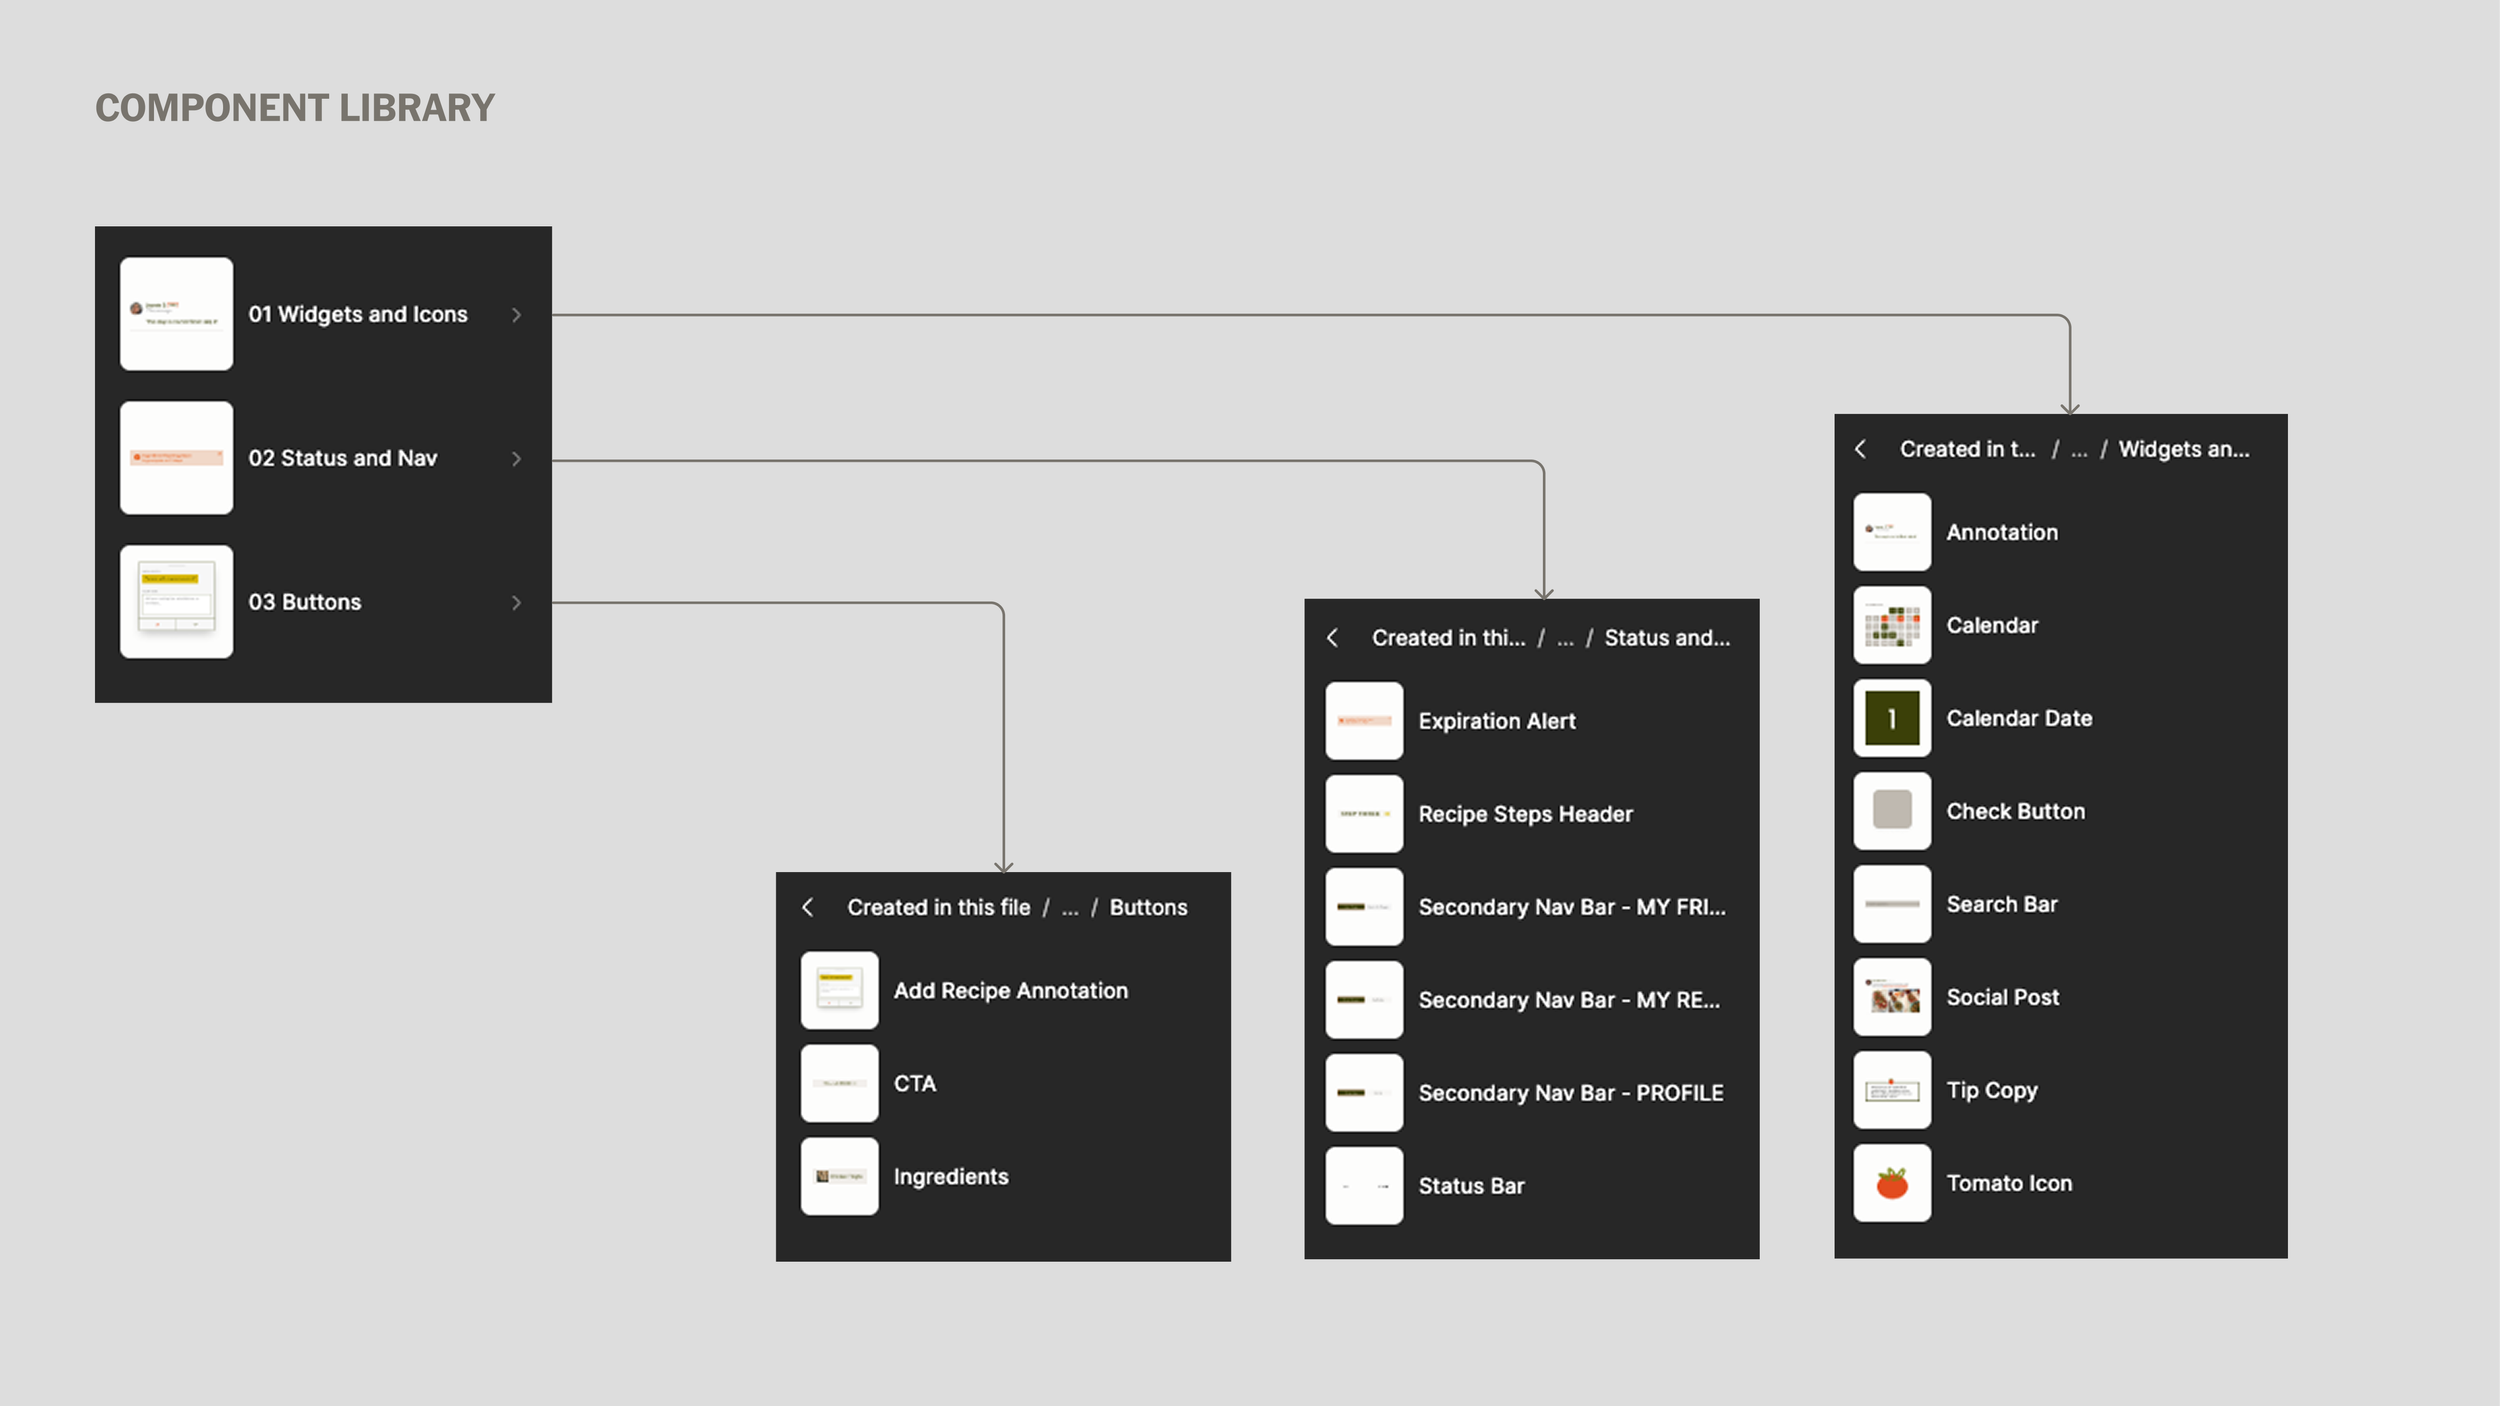Select the Check Button component thumbnail
This screenshot has height=1406, width=2500.
[1891, 811]
